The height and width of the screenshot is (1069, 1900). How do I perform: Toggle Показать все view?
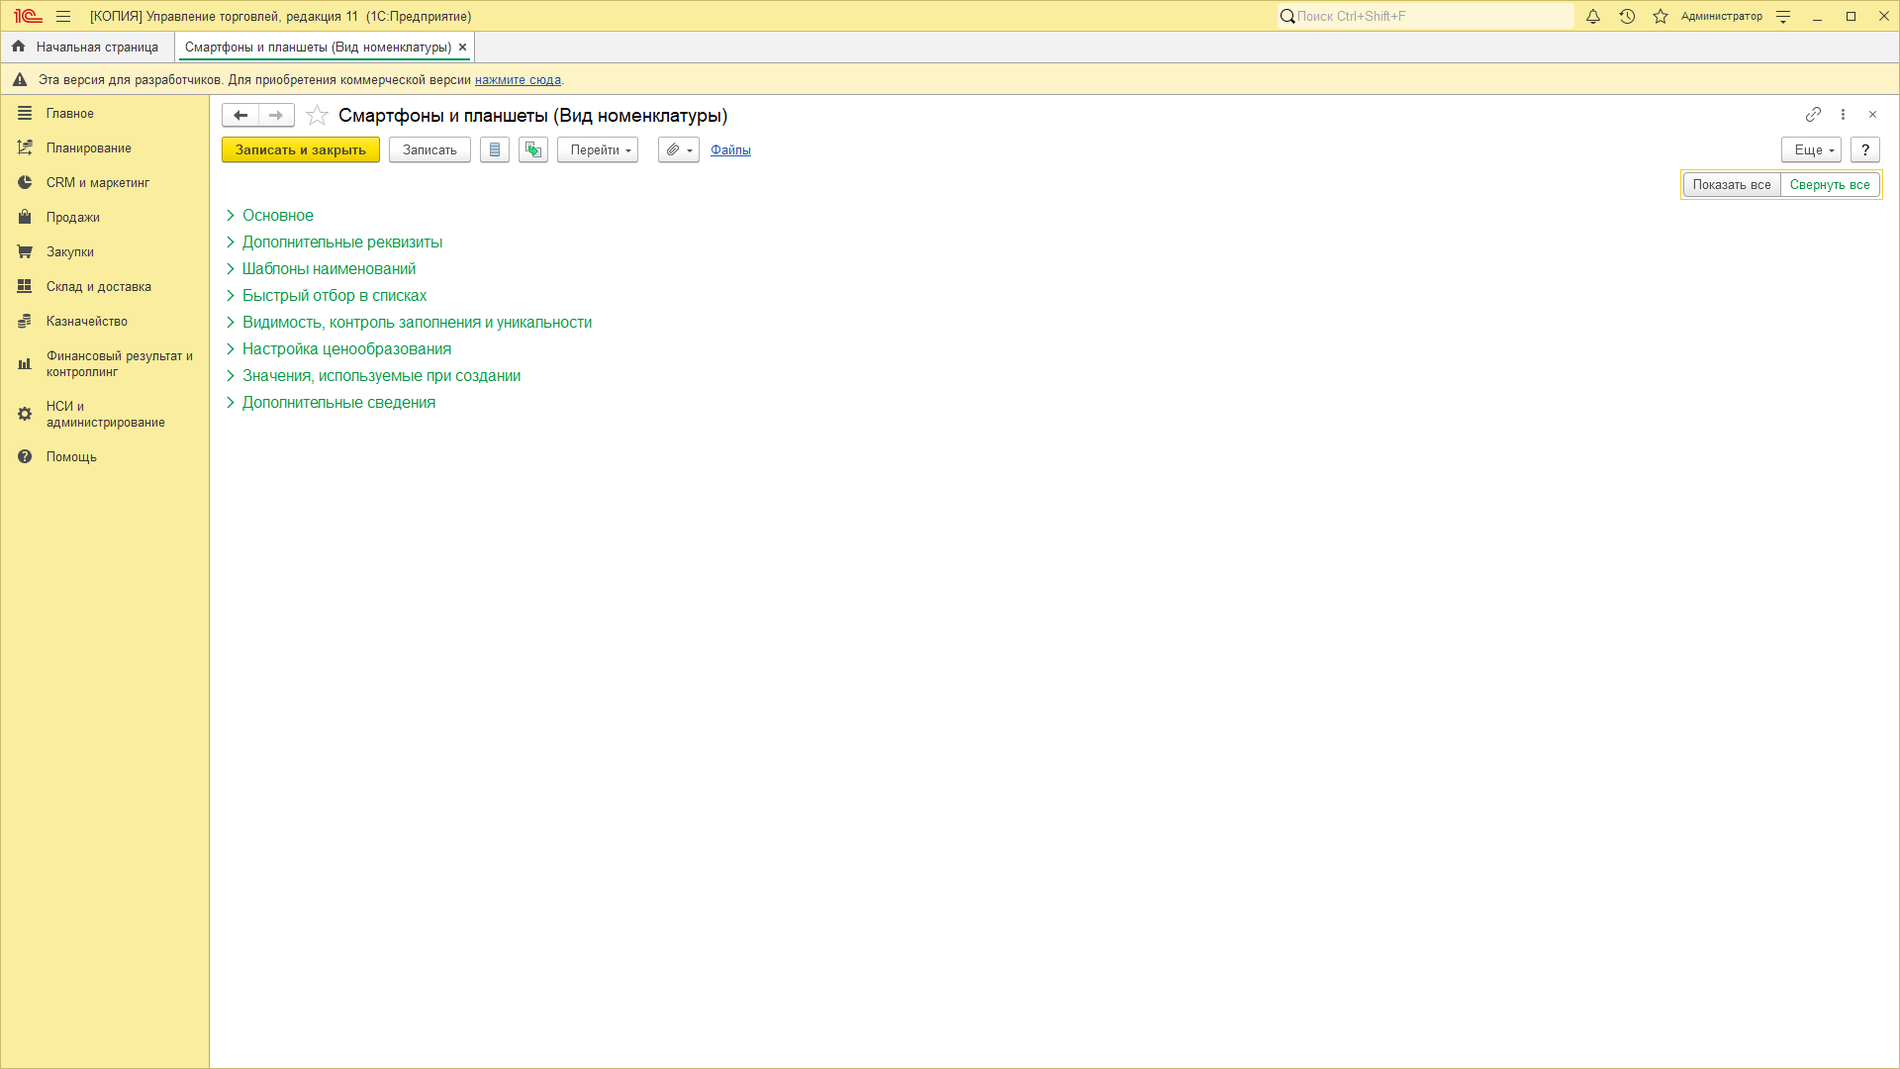pyautogui.click(x=1731, y=185)
